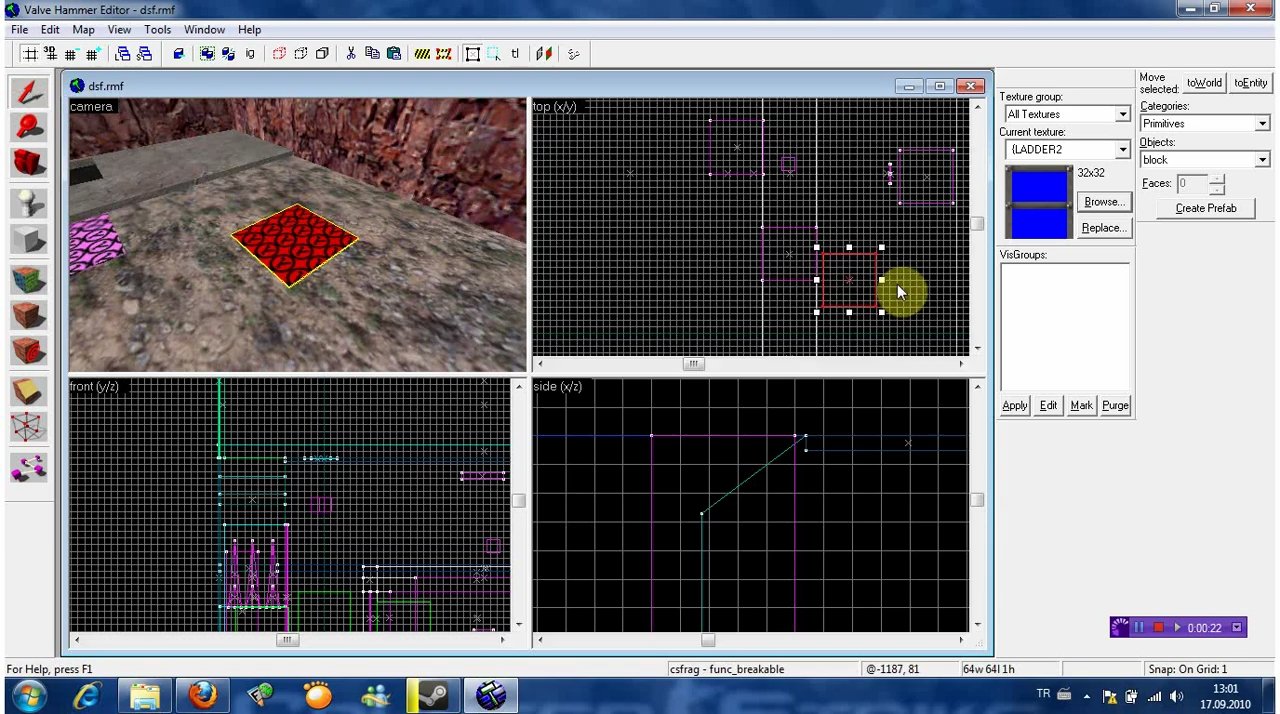Image resolution: width=1280 pixels, height=714 pixels.
Task: Click the VisGroups Mark button
Action: tap(1081, 406)
